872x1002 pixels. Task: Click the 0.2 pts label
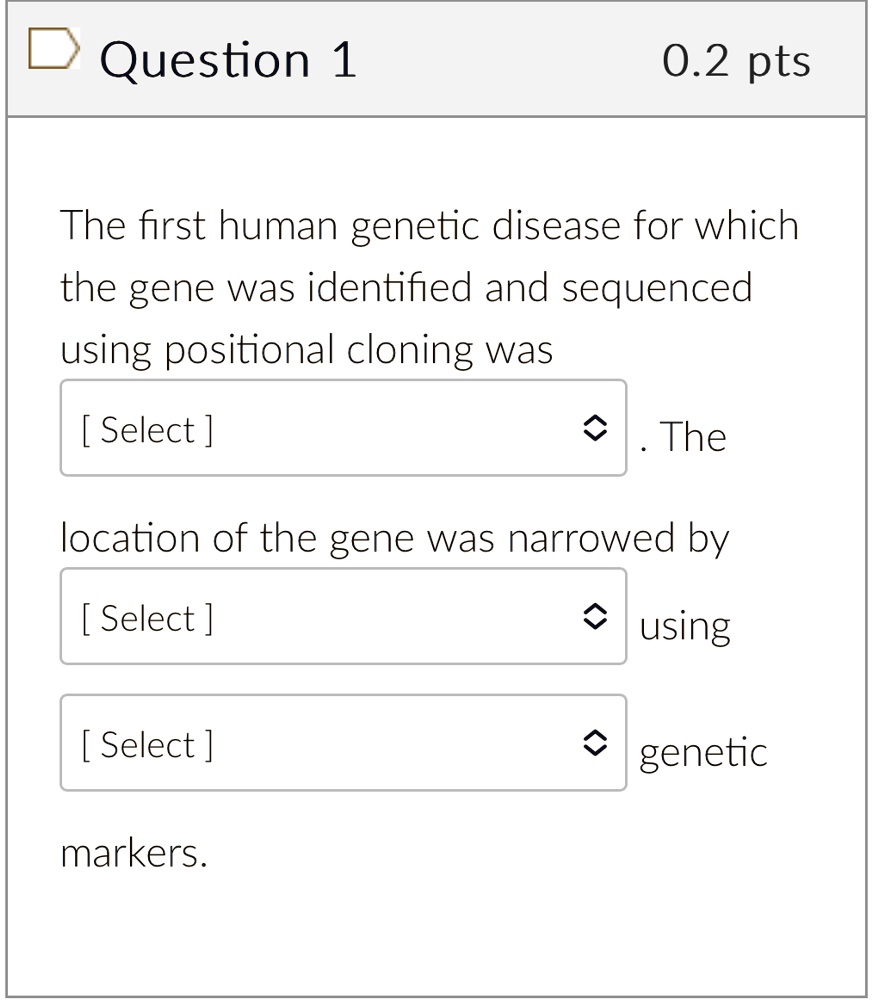(x=737, y=60)
